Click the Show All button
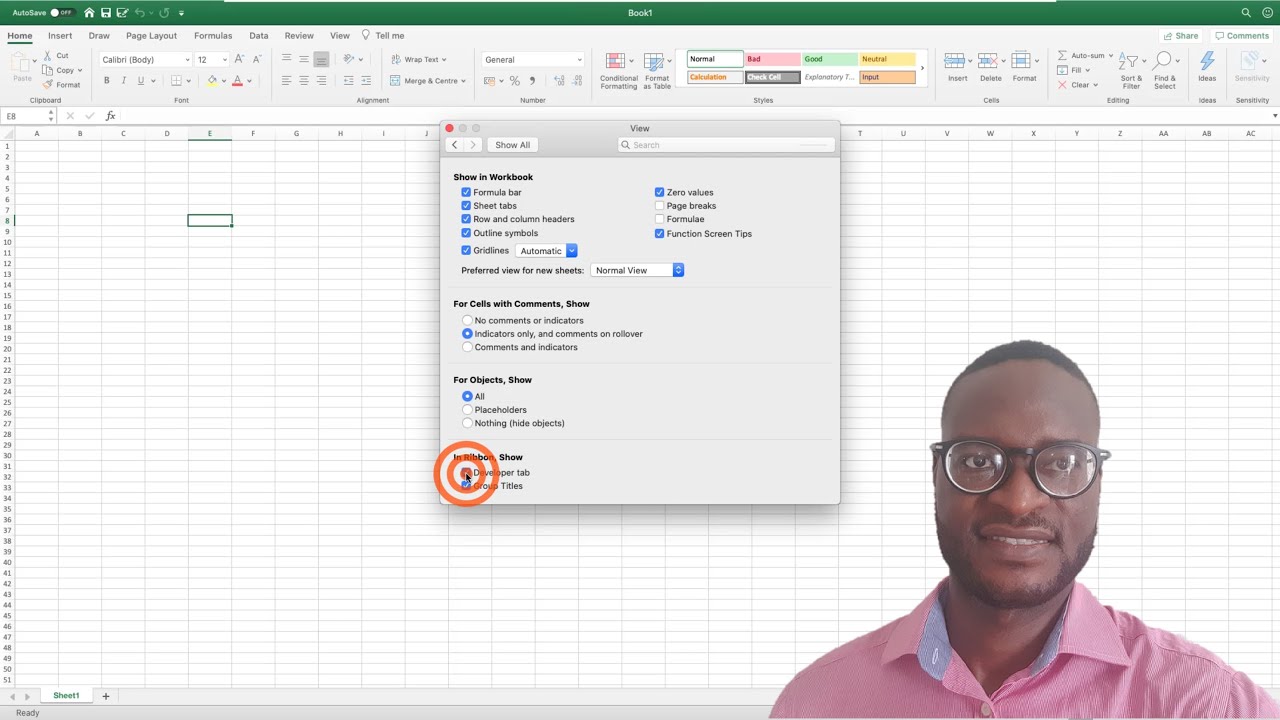The image size is (1280, 720). (512, 145)
